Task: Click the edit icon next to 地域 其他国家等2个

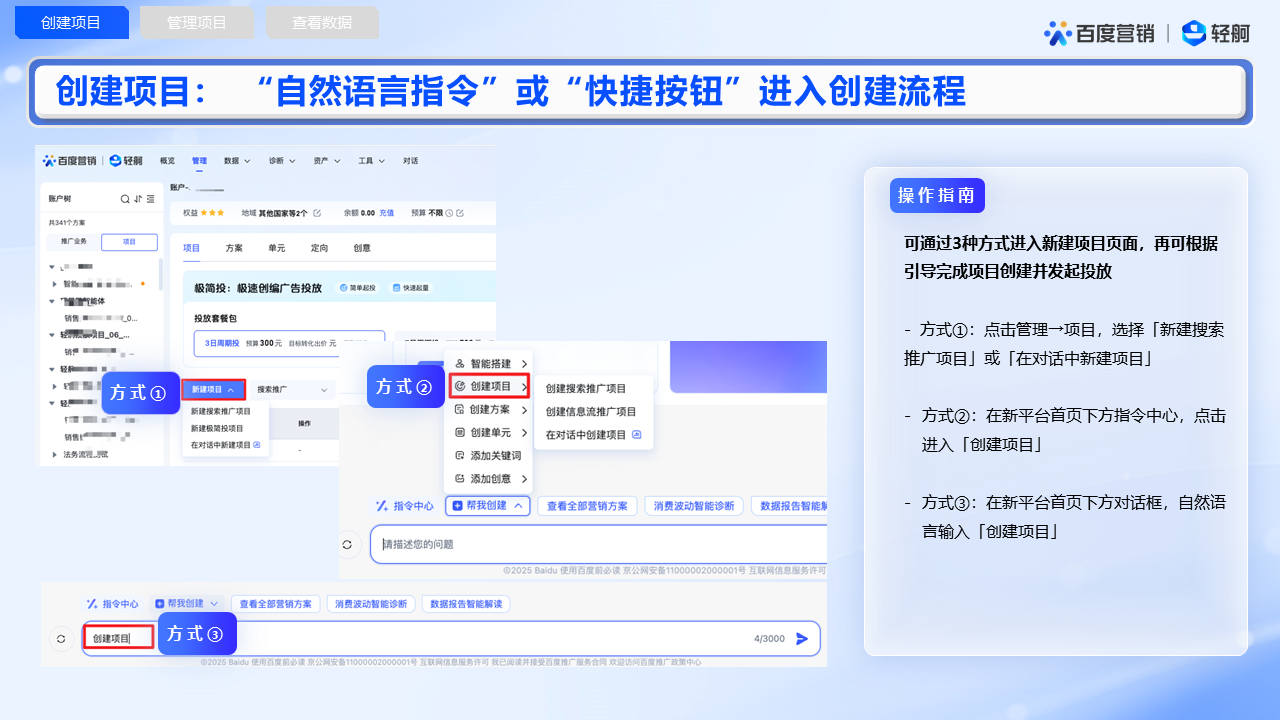Action: point(317,213)
